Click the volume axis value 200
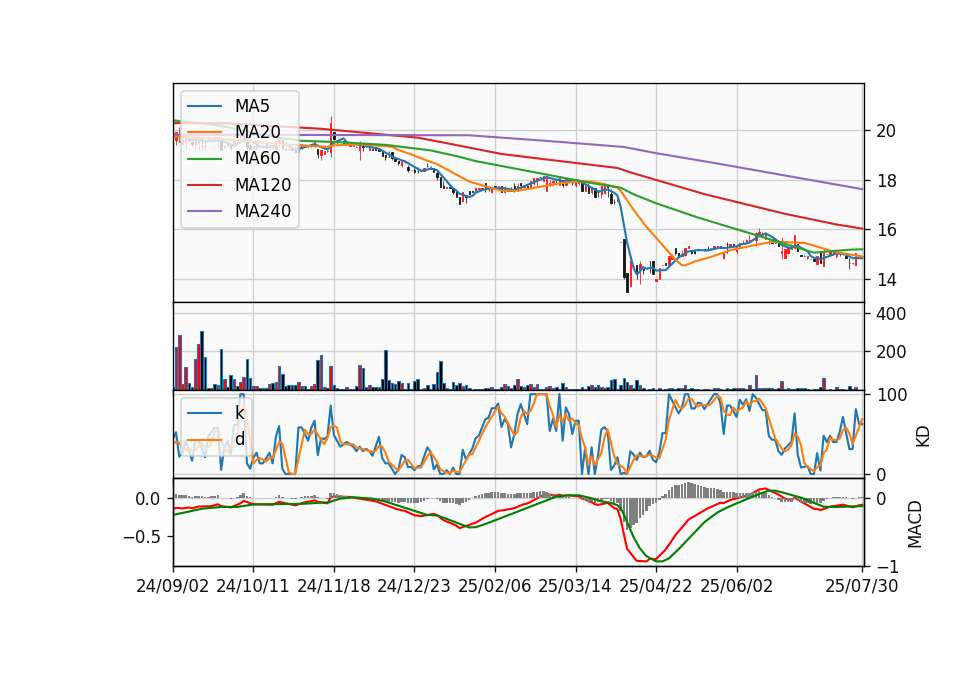This screenshot has width=960, height=690. coord(891,352)
